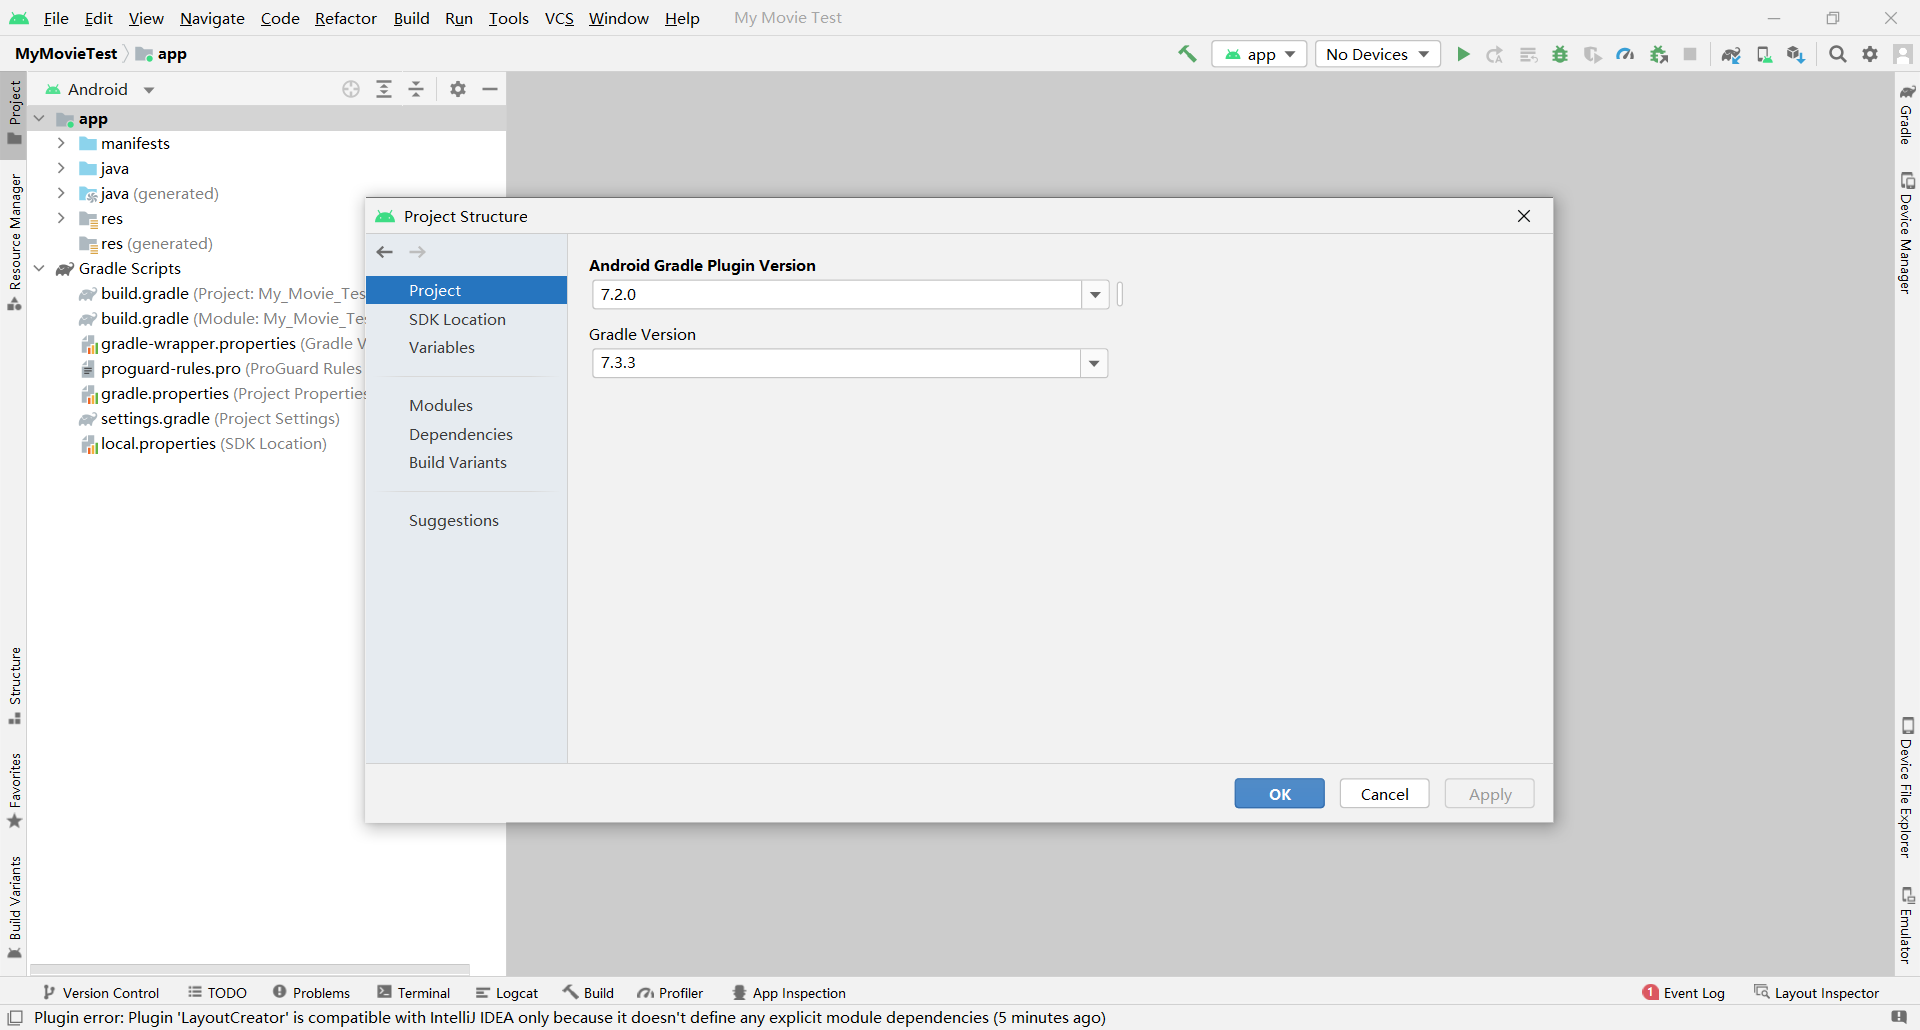1920x1030 pixels.
Task: Click the Debug app bug icon
Action: point(1560,54)
